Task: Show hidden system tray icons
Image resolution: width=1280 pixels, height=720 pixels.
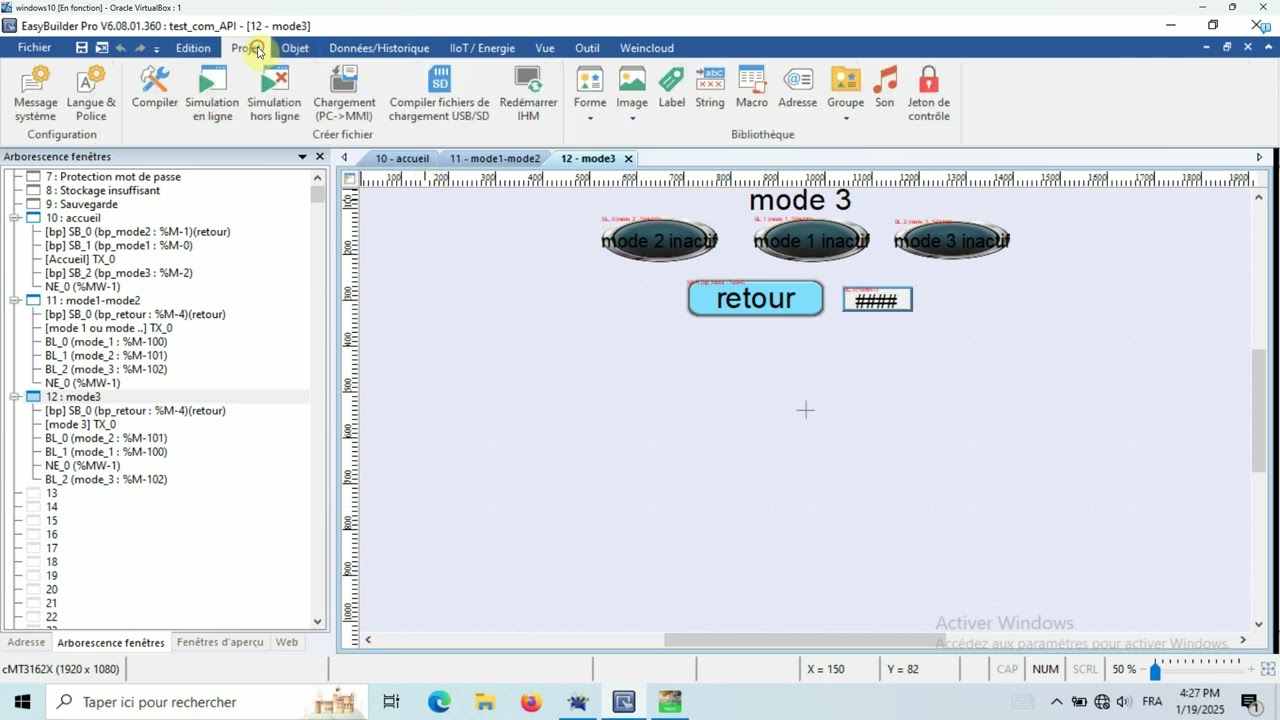Action: tap(1057, 702)
